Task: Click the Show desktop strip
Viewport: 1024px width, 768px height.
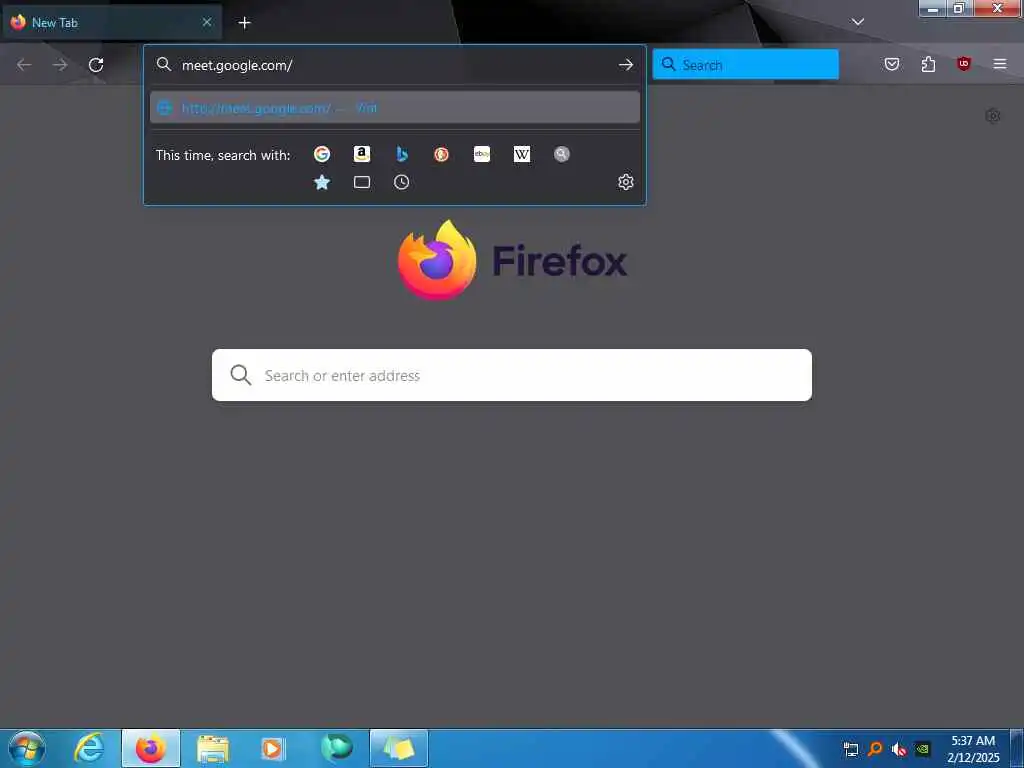Action: tap(1017, 748)
